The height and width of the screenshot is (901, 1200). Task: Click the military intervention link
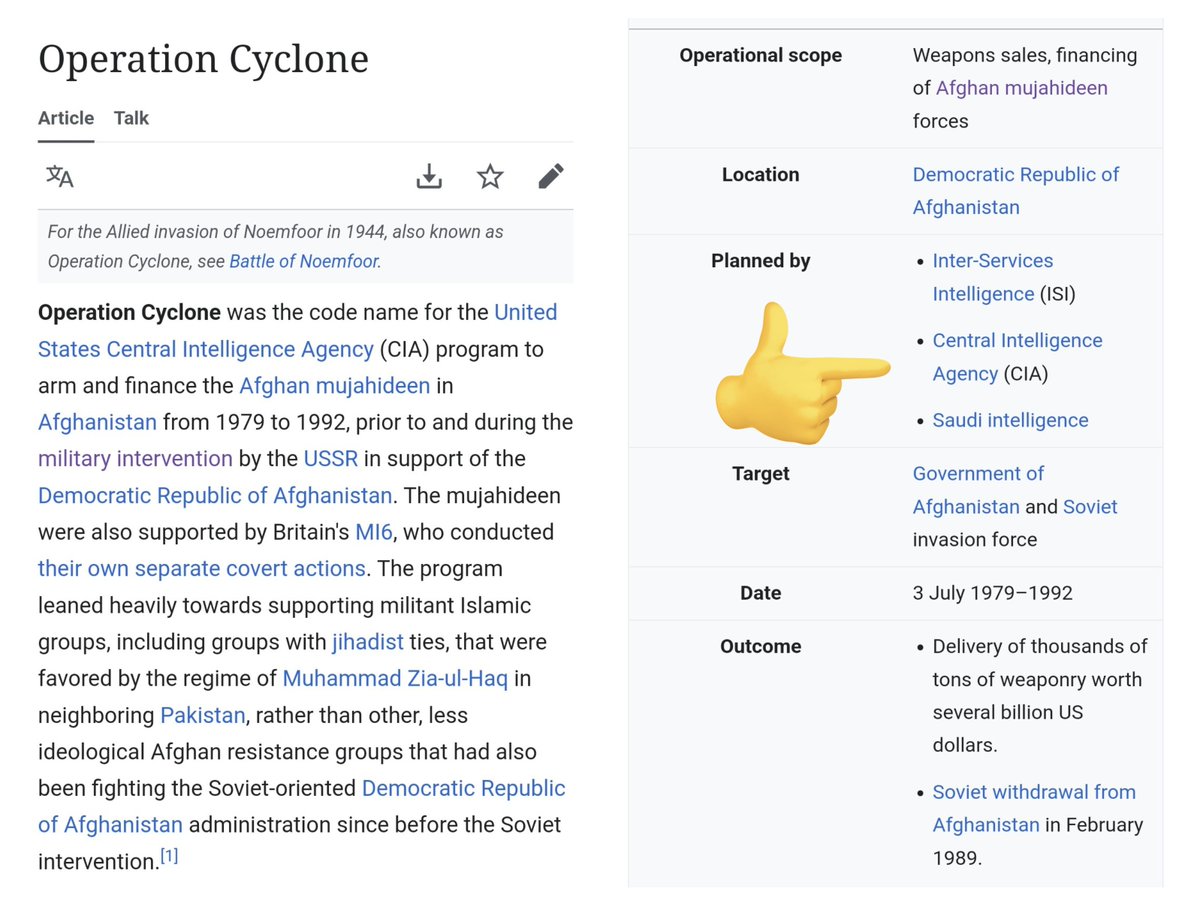coord(135,459)
